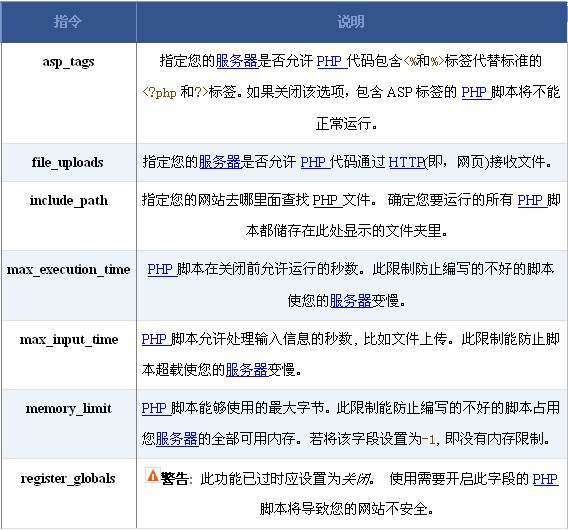Open PHP link before 脚本都储存 in include_path row
Screen dimensions: 568x530
coord(532,200)
